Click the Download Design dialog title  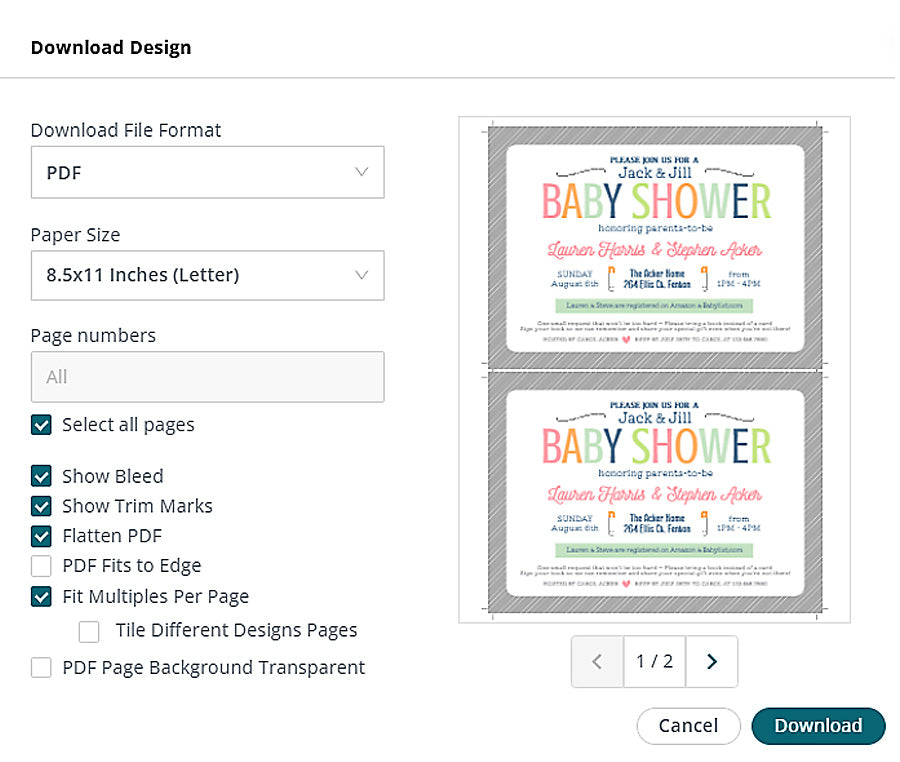(111, 48)
